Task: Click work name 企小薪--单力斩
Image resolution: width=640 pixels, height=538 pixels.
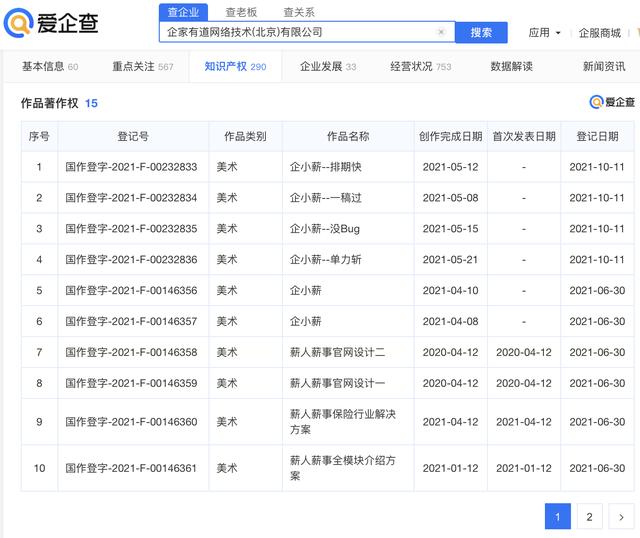Action: [326, 260]
